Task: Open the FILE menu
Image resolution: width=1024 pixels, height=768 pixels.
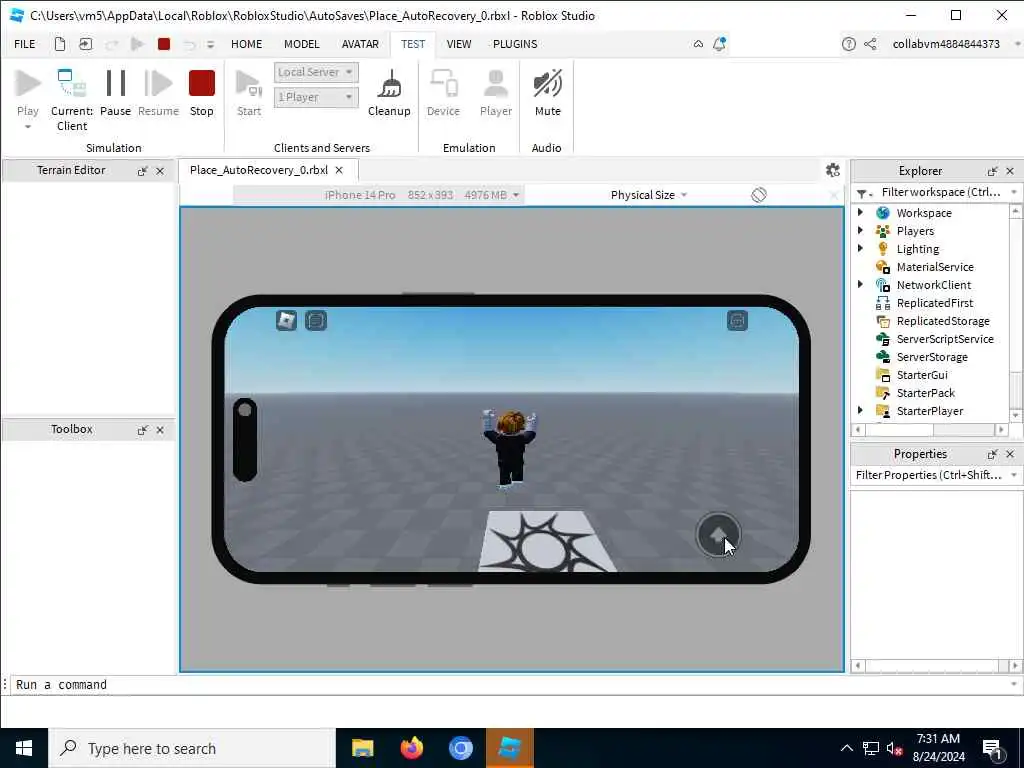Action: 25,44
